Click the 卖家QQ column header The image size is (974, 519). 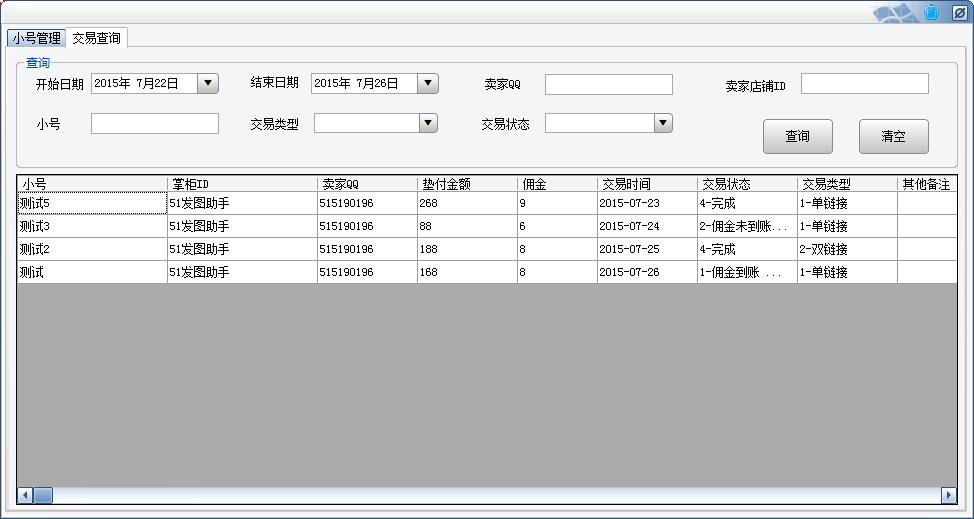click(x=367, y=184)
